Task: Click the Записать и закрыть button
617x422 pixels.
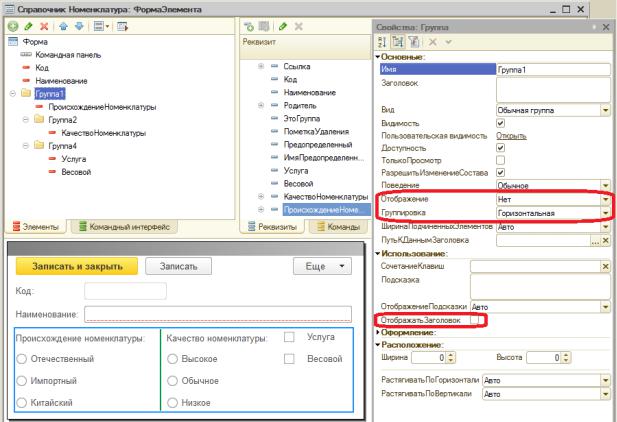Action: coord(77,267)
